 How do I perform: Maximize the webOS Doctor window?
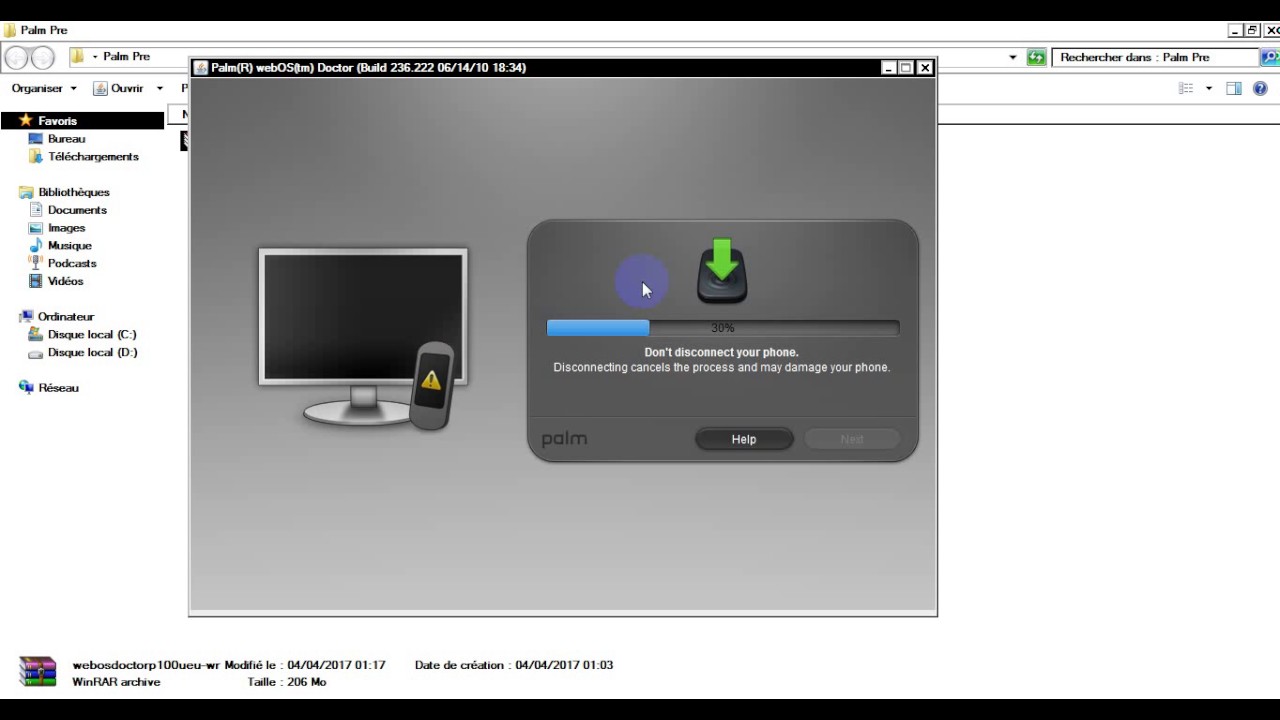coord(906,68)
